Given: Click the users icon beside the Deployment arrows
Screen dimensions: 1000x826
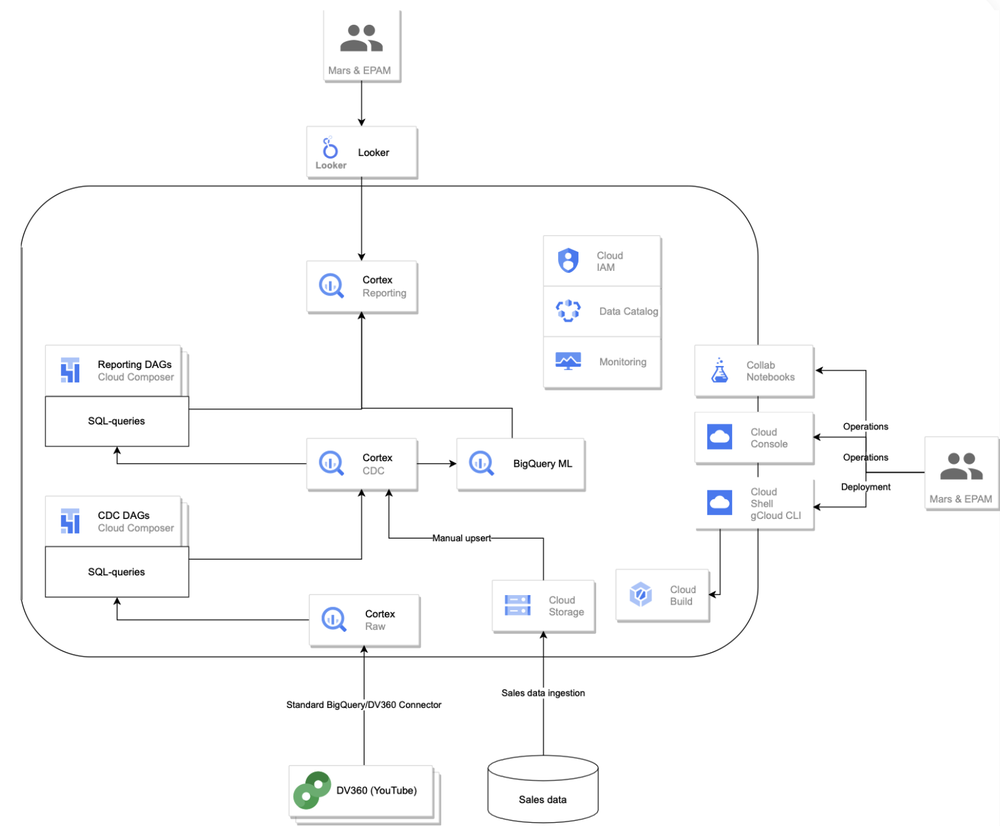Looking at the screenshot, I should coord(961,466).
